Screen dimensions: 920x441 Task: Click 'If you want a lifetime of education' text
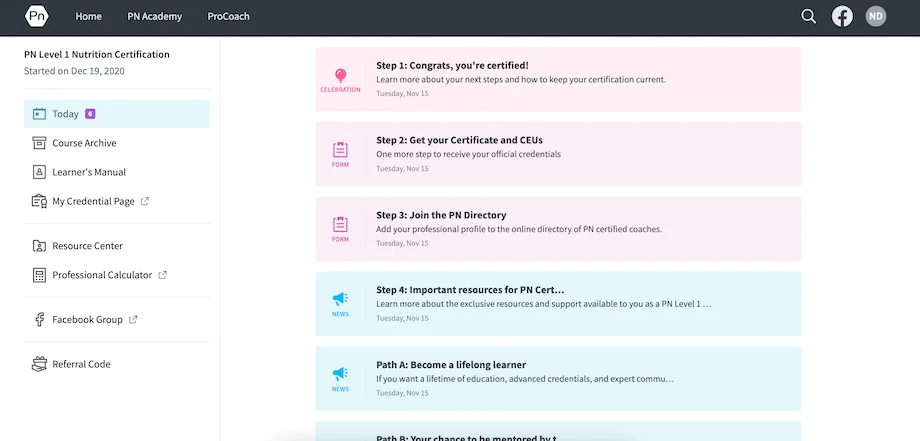[525, 379]
